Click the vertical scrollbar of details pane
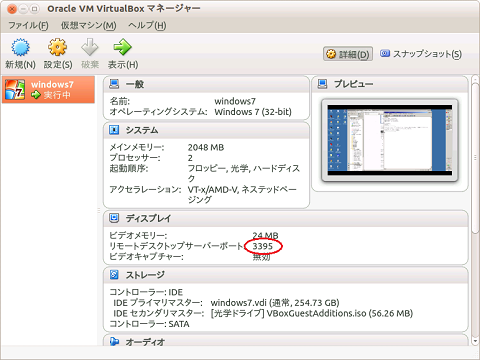This screenshot has height=360, width=480. [475, 157]
